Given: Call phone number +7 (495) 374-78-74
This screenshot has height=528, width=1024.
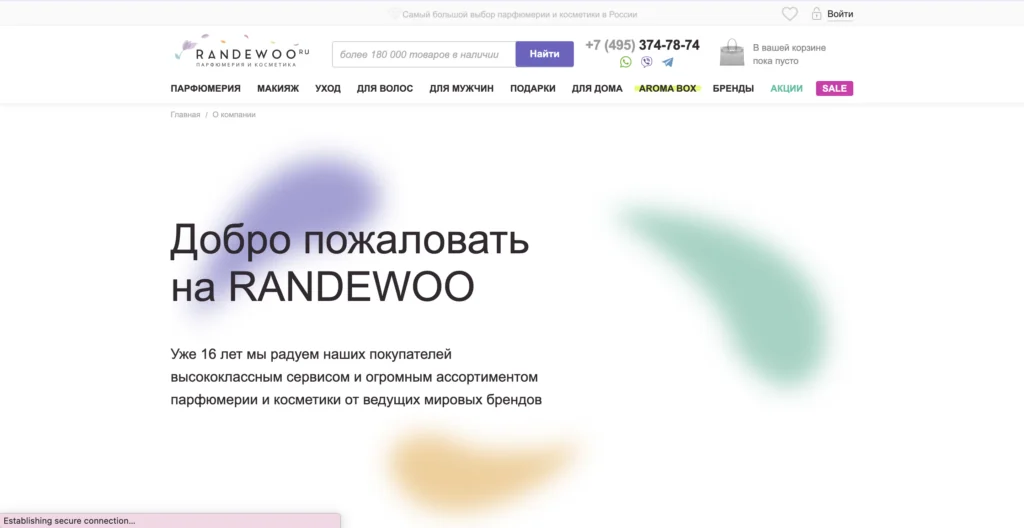Looking at the screenshot, I should pos(642,45).
